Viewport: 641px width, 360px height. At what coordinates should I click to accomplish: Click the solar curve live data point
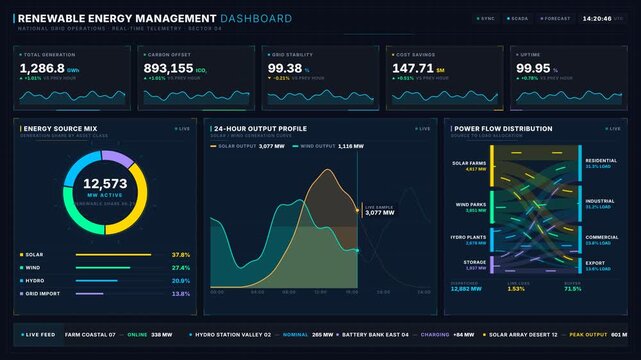(x=357, y=210)
